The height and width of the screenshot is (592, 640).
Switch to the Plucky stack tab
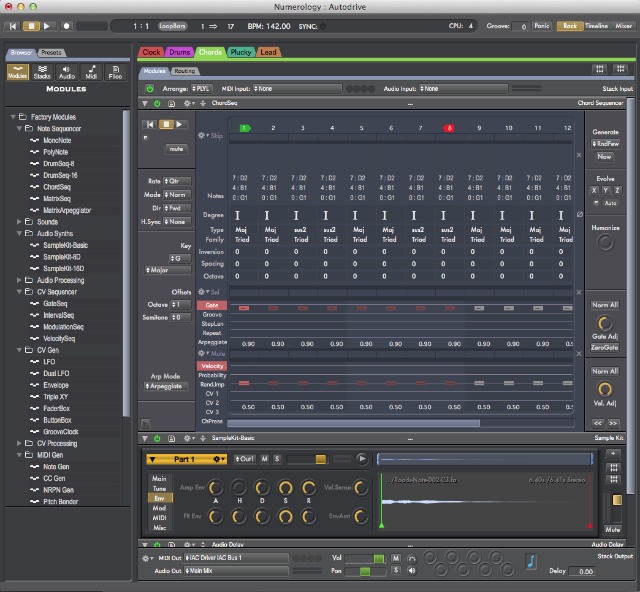point(241,52)
